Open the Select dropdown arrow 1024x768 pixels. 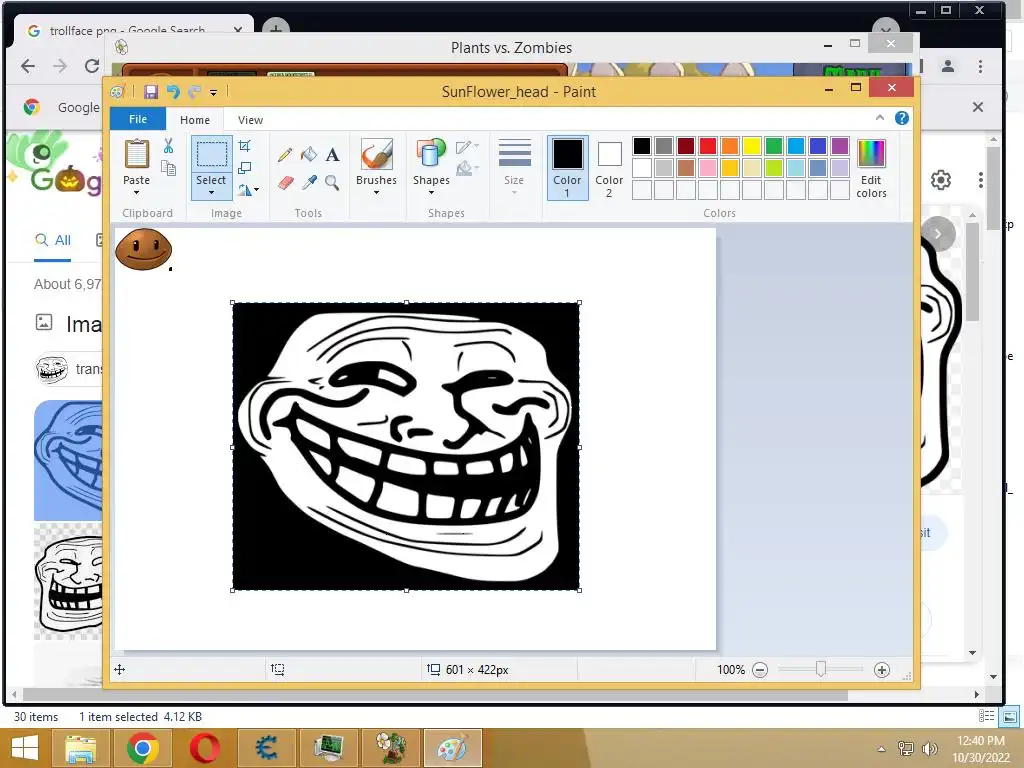click(x=212, y=193)
